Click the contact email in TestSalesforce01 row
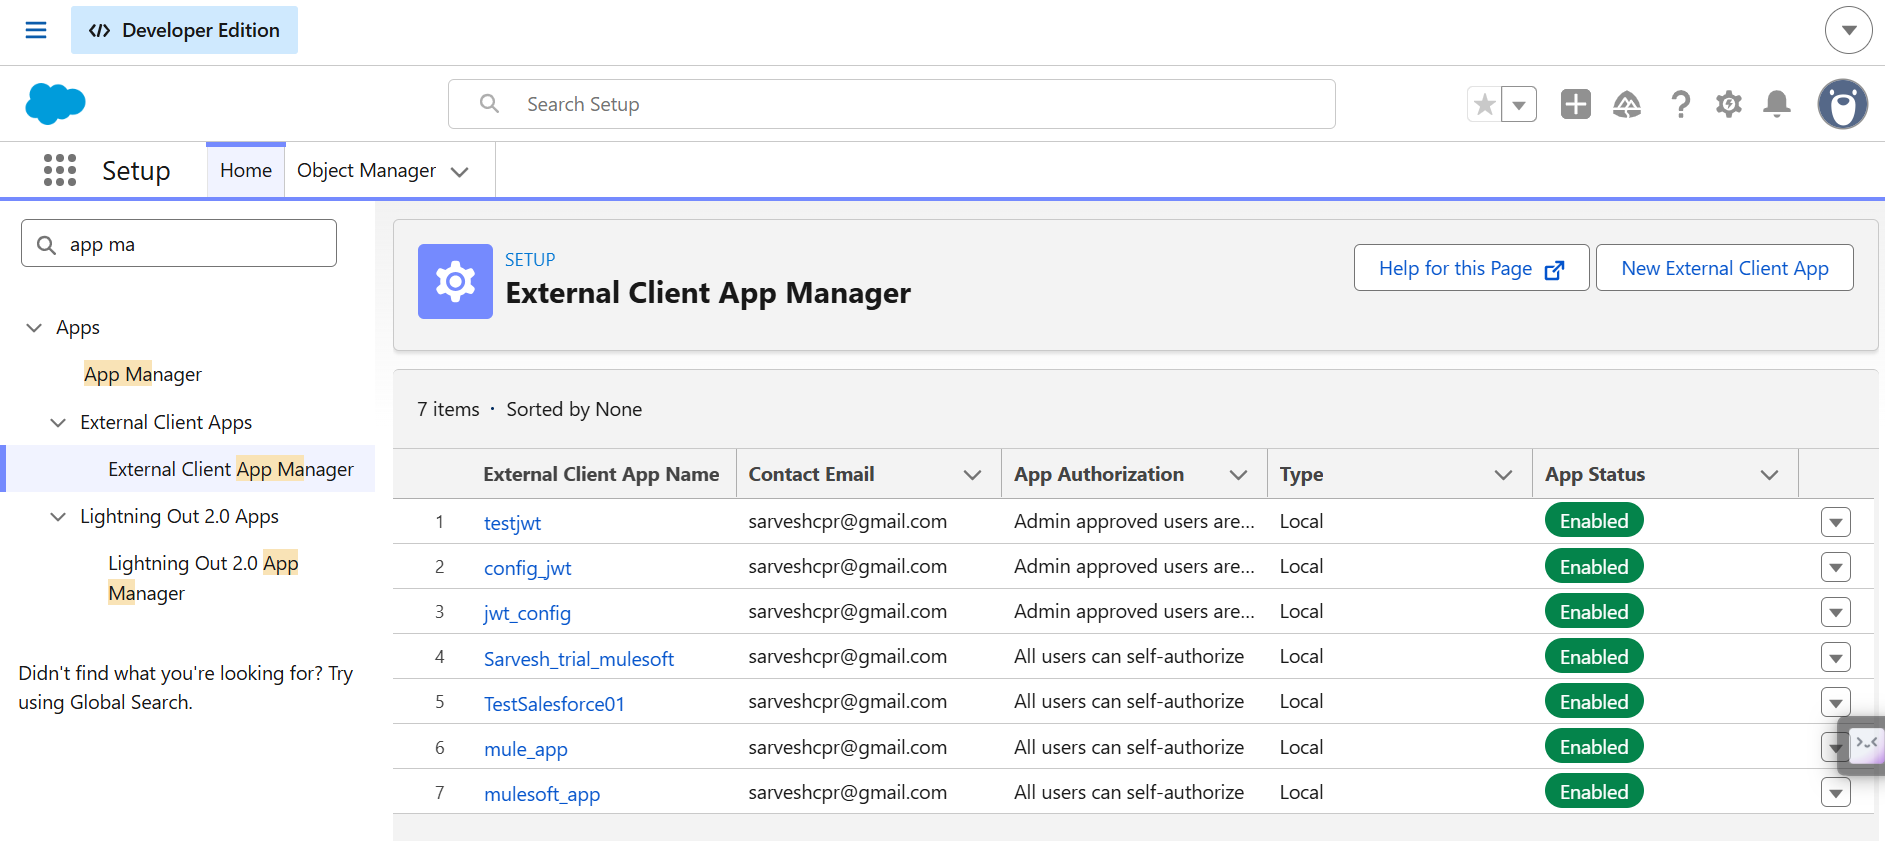The image size is (1885, 841). click(847, 701)
